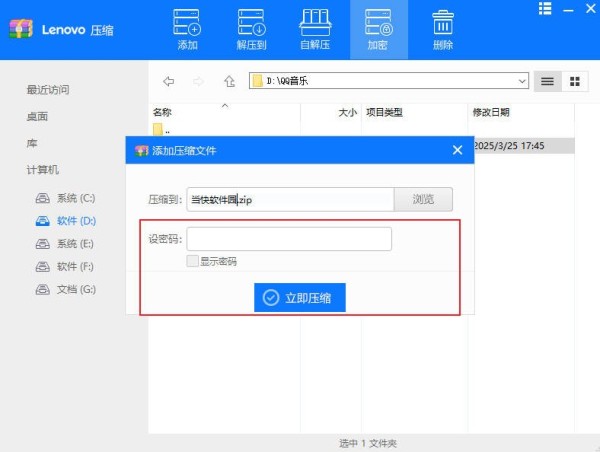Click the 删除 (Delete) trash icon

coord(443,29)
